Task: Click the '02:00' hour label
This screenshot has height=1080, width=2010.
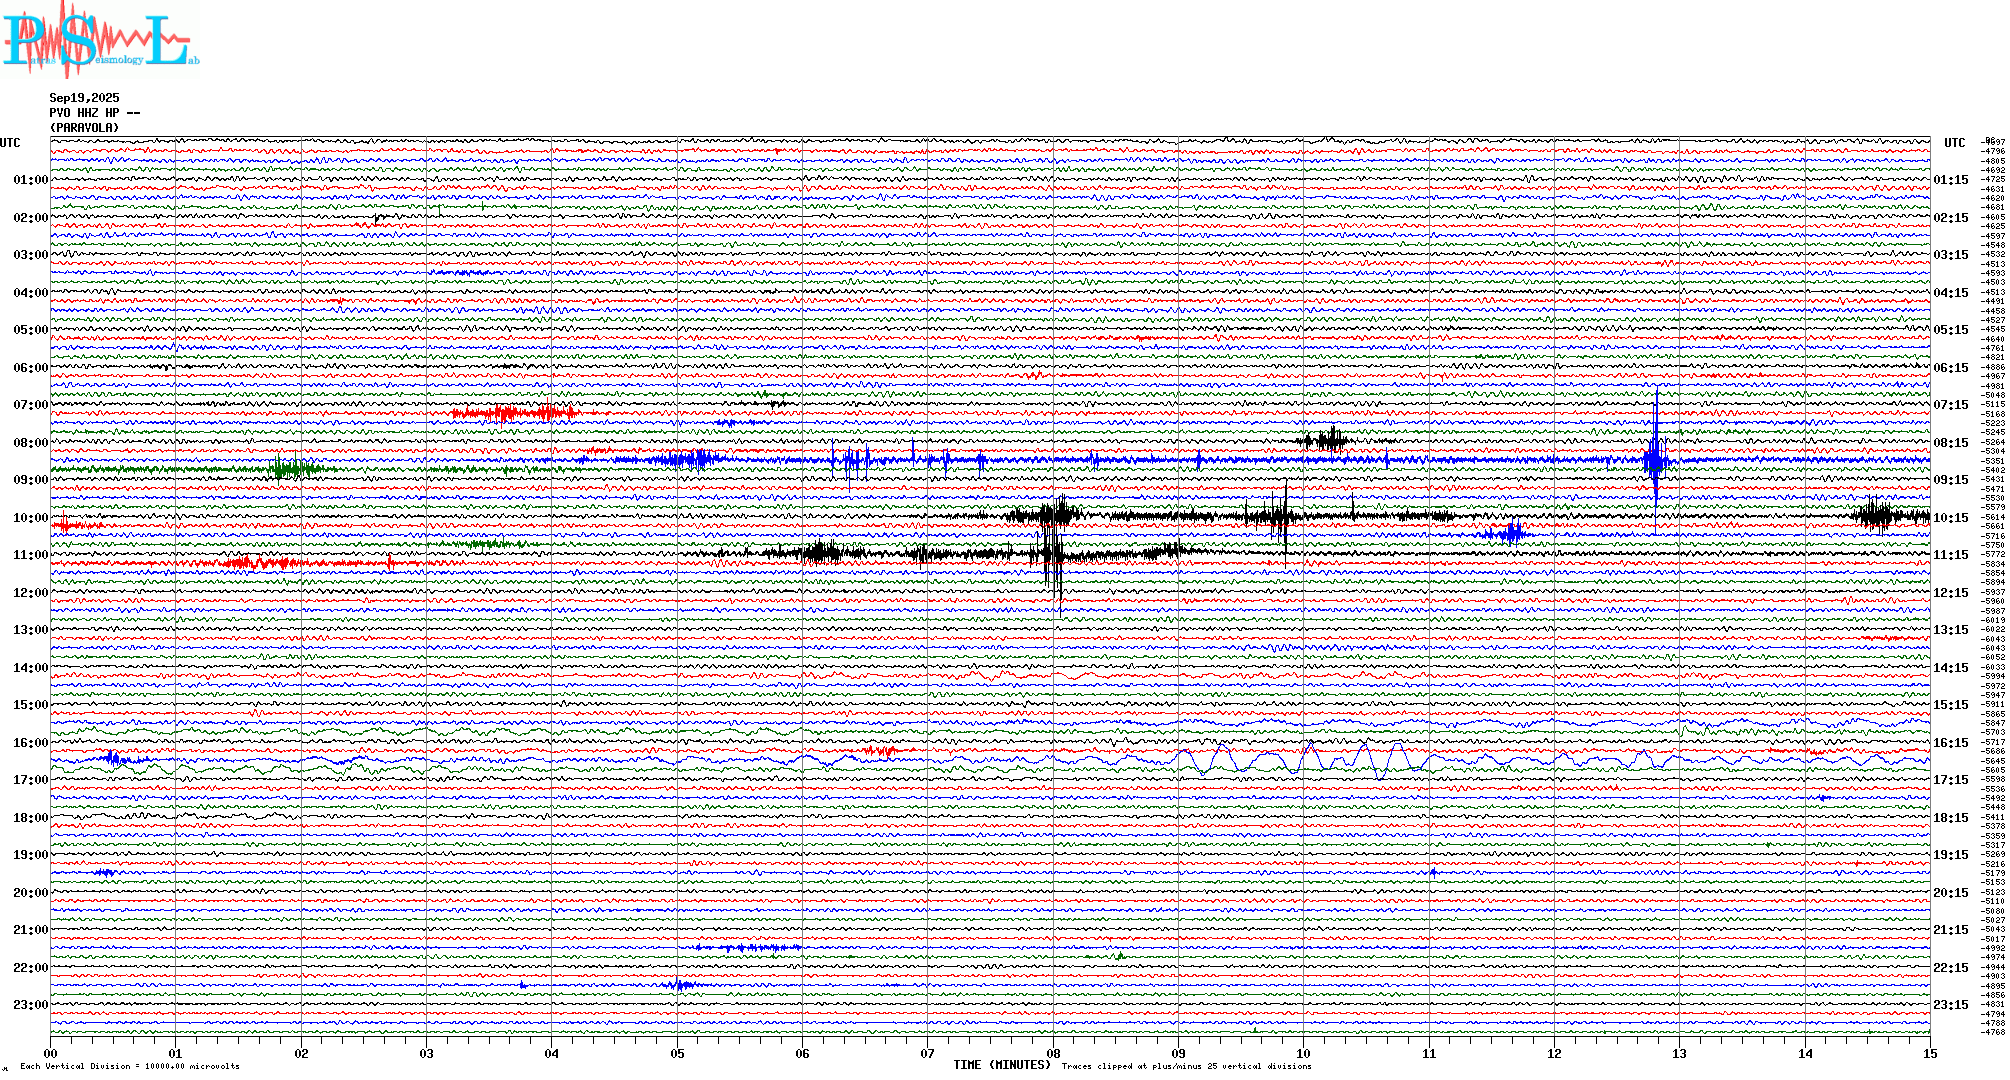Action: coord(31,218)
